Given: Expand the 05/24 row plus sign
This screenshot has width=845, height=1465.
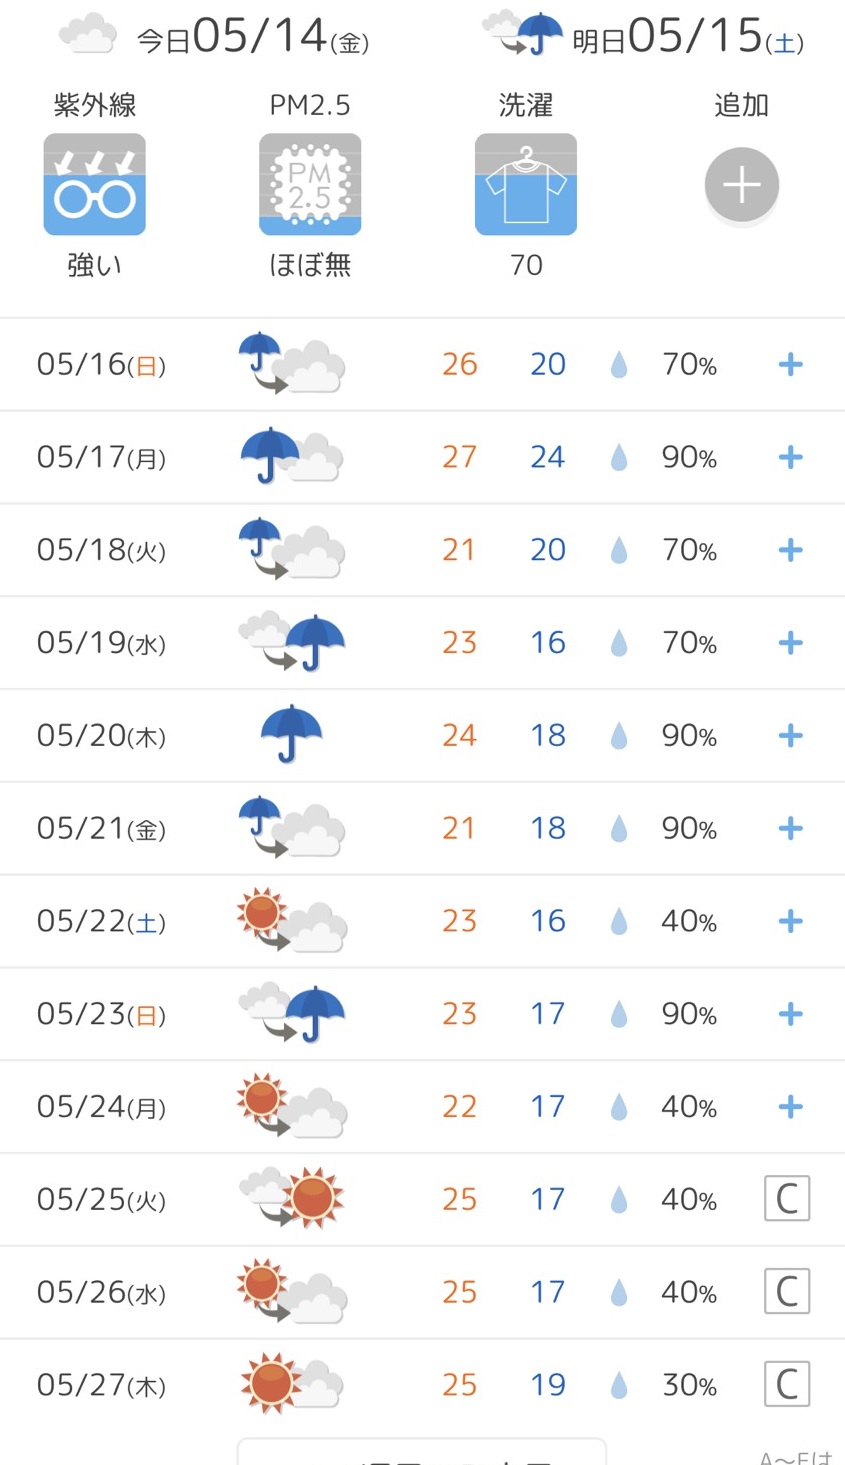Looking at the screenshot, I should coord(790,1107).
